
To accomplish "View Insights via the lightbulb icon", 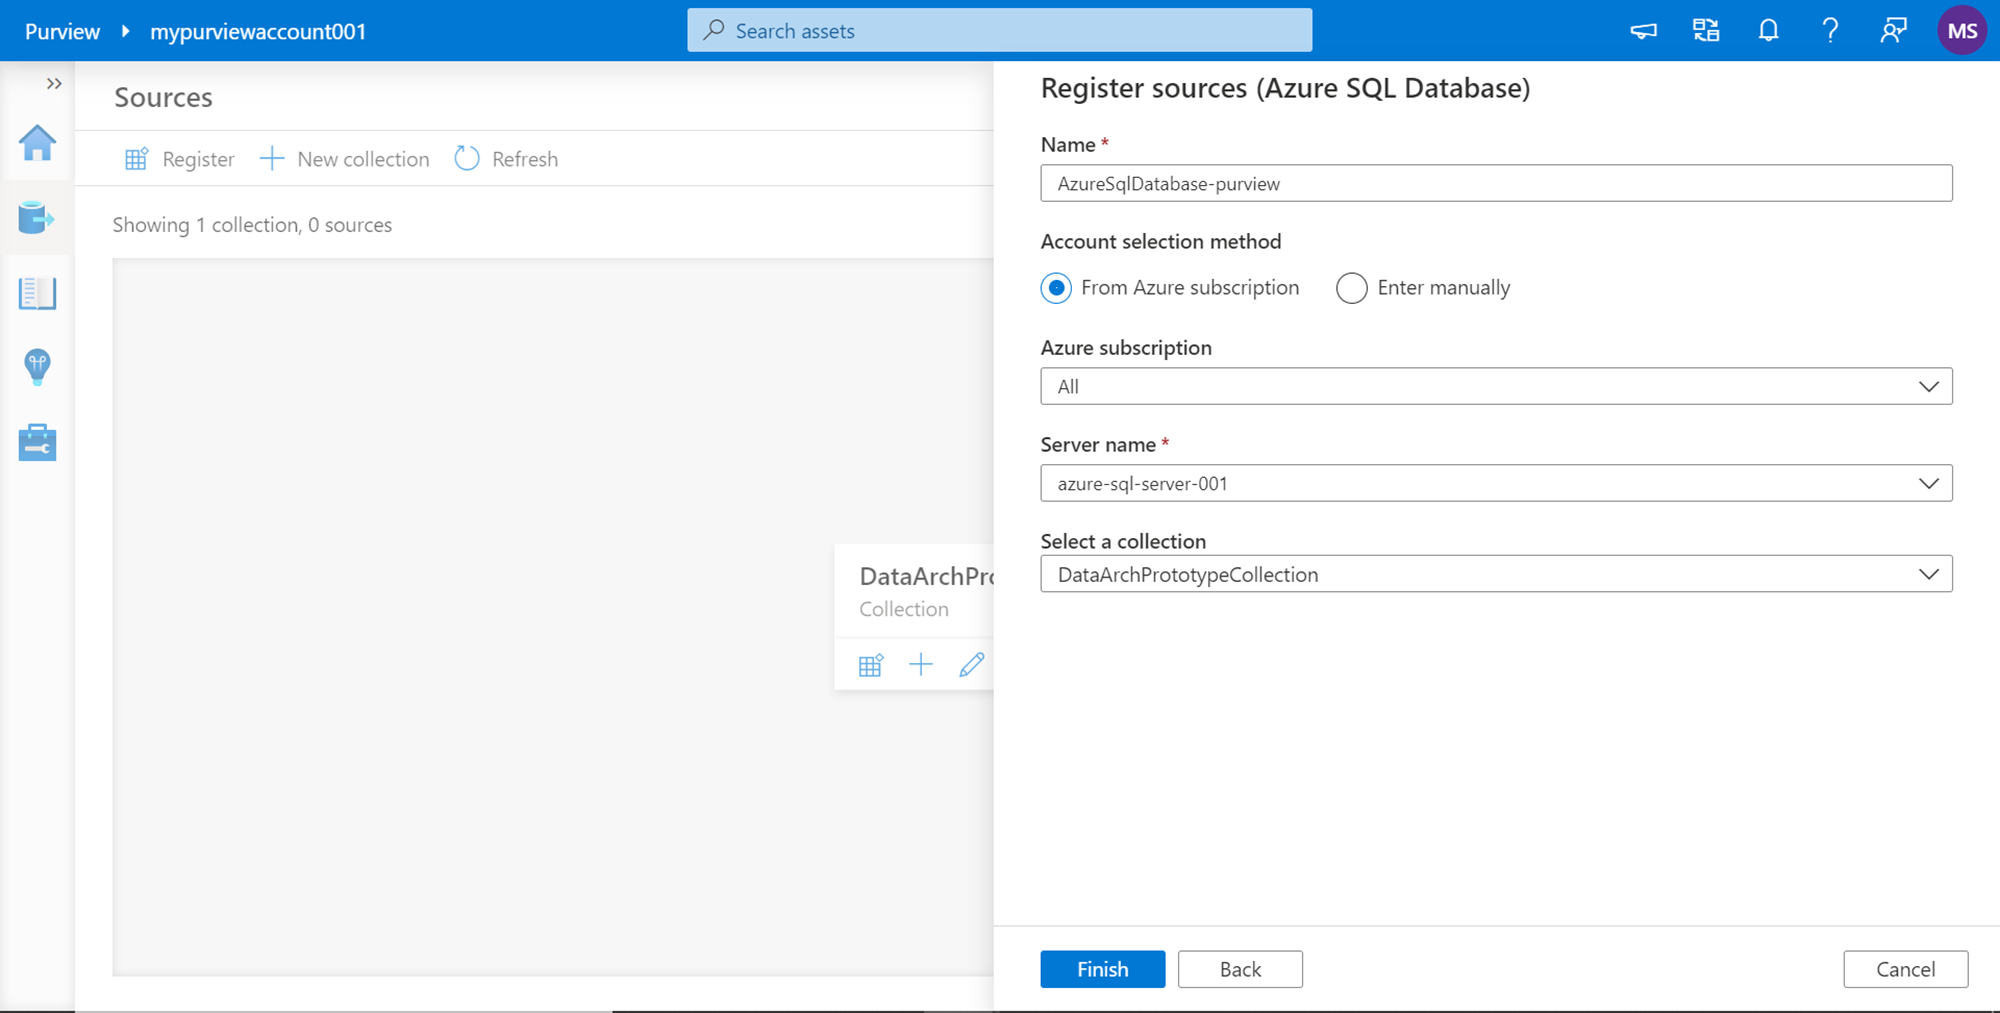I will [37, 367].
